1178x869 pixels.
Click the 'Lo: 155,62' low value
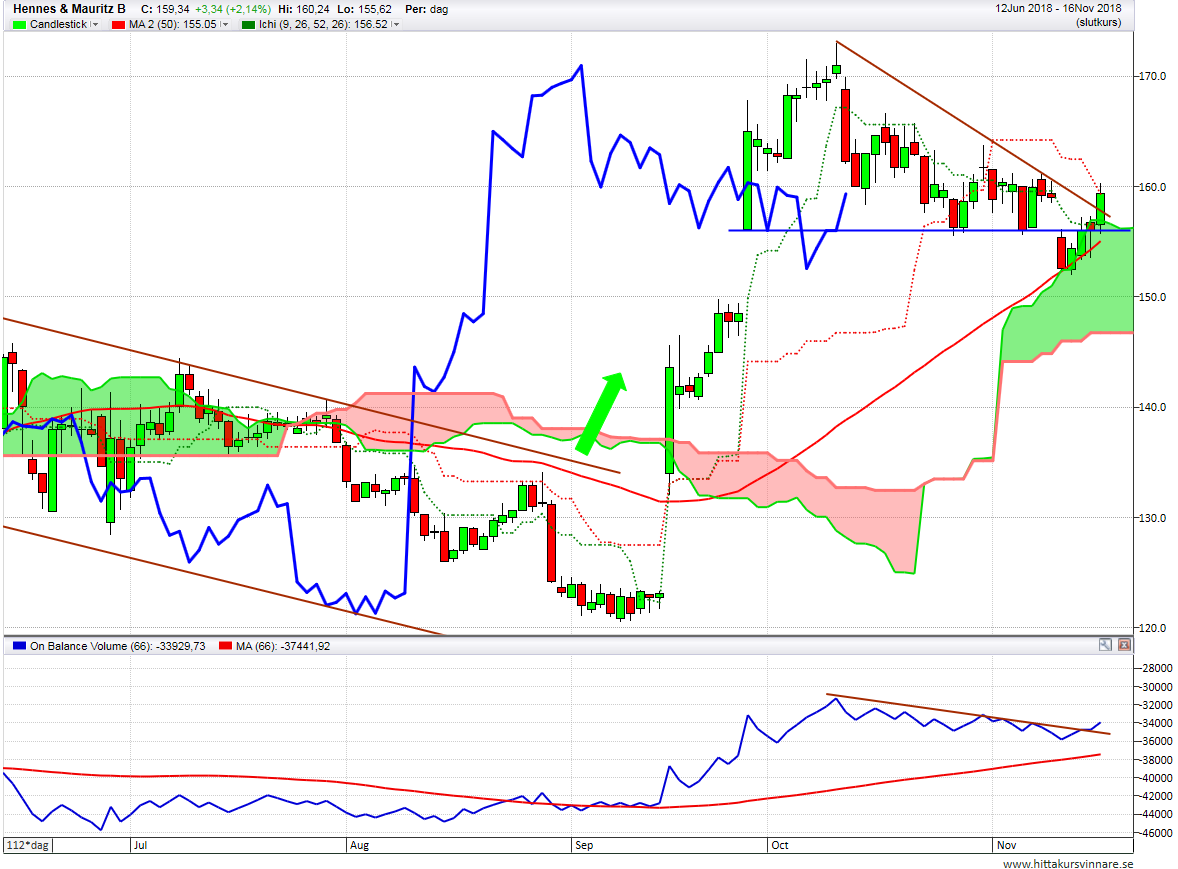point(364,9)
